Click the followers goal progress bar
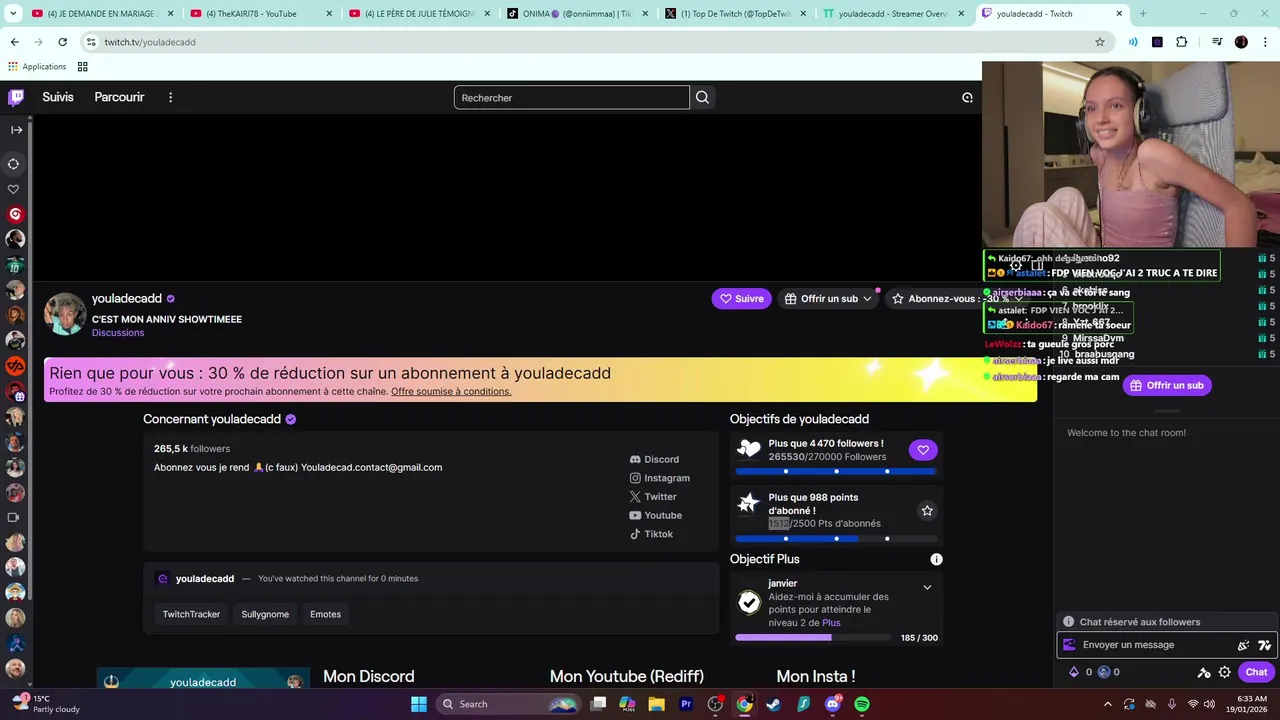This screenshot has width=1280, height=720. (x=836, y=471)
